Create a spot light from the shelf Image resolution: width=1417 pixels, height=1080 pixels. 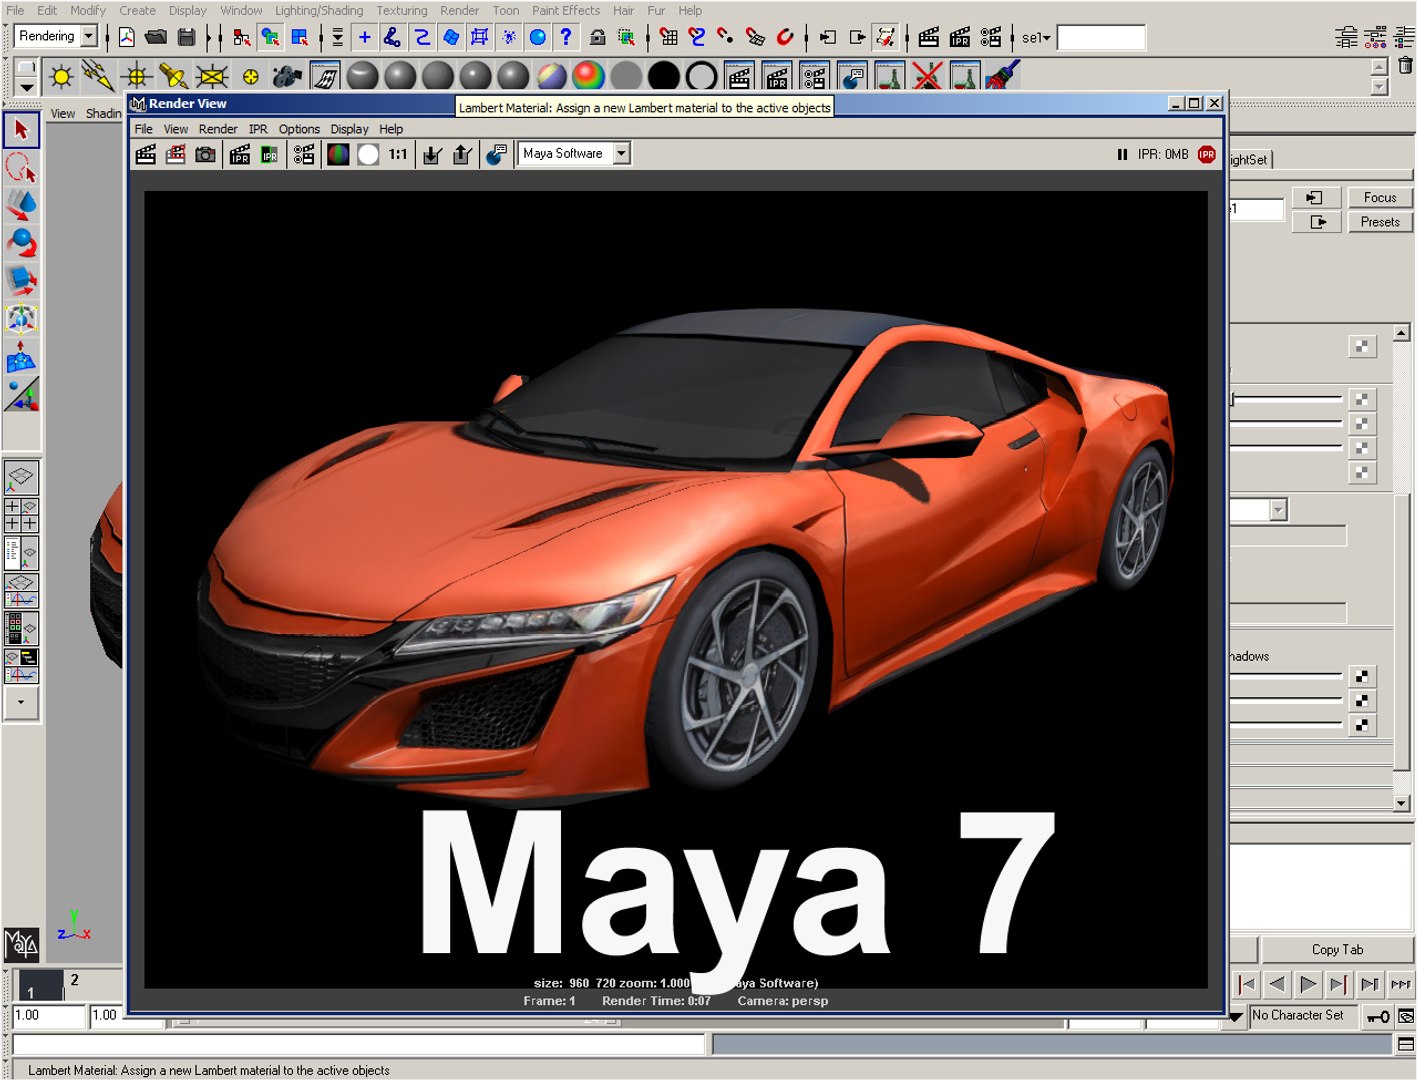tap(174, 76)
